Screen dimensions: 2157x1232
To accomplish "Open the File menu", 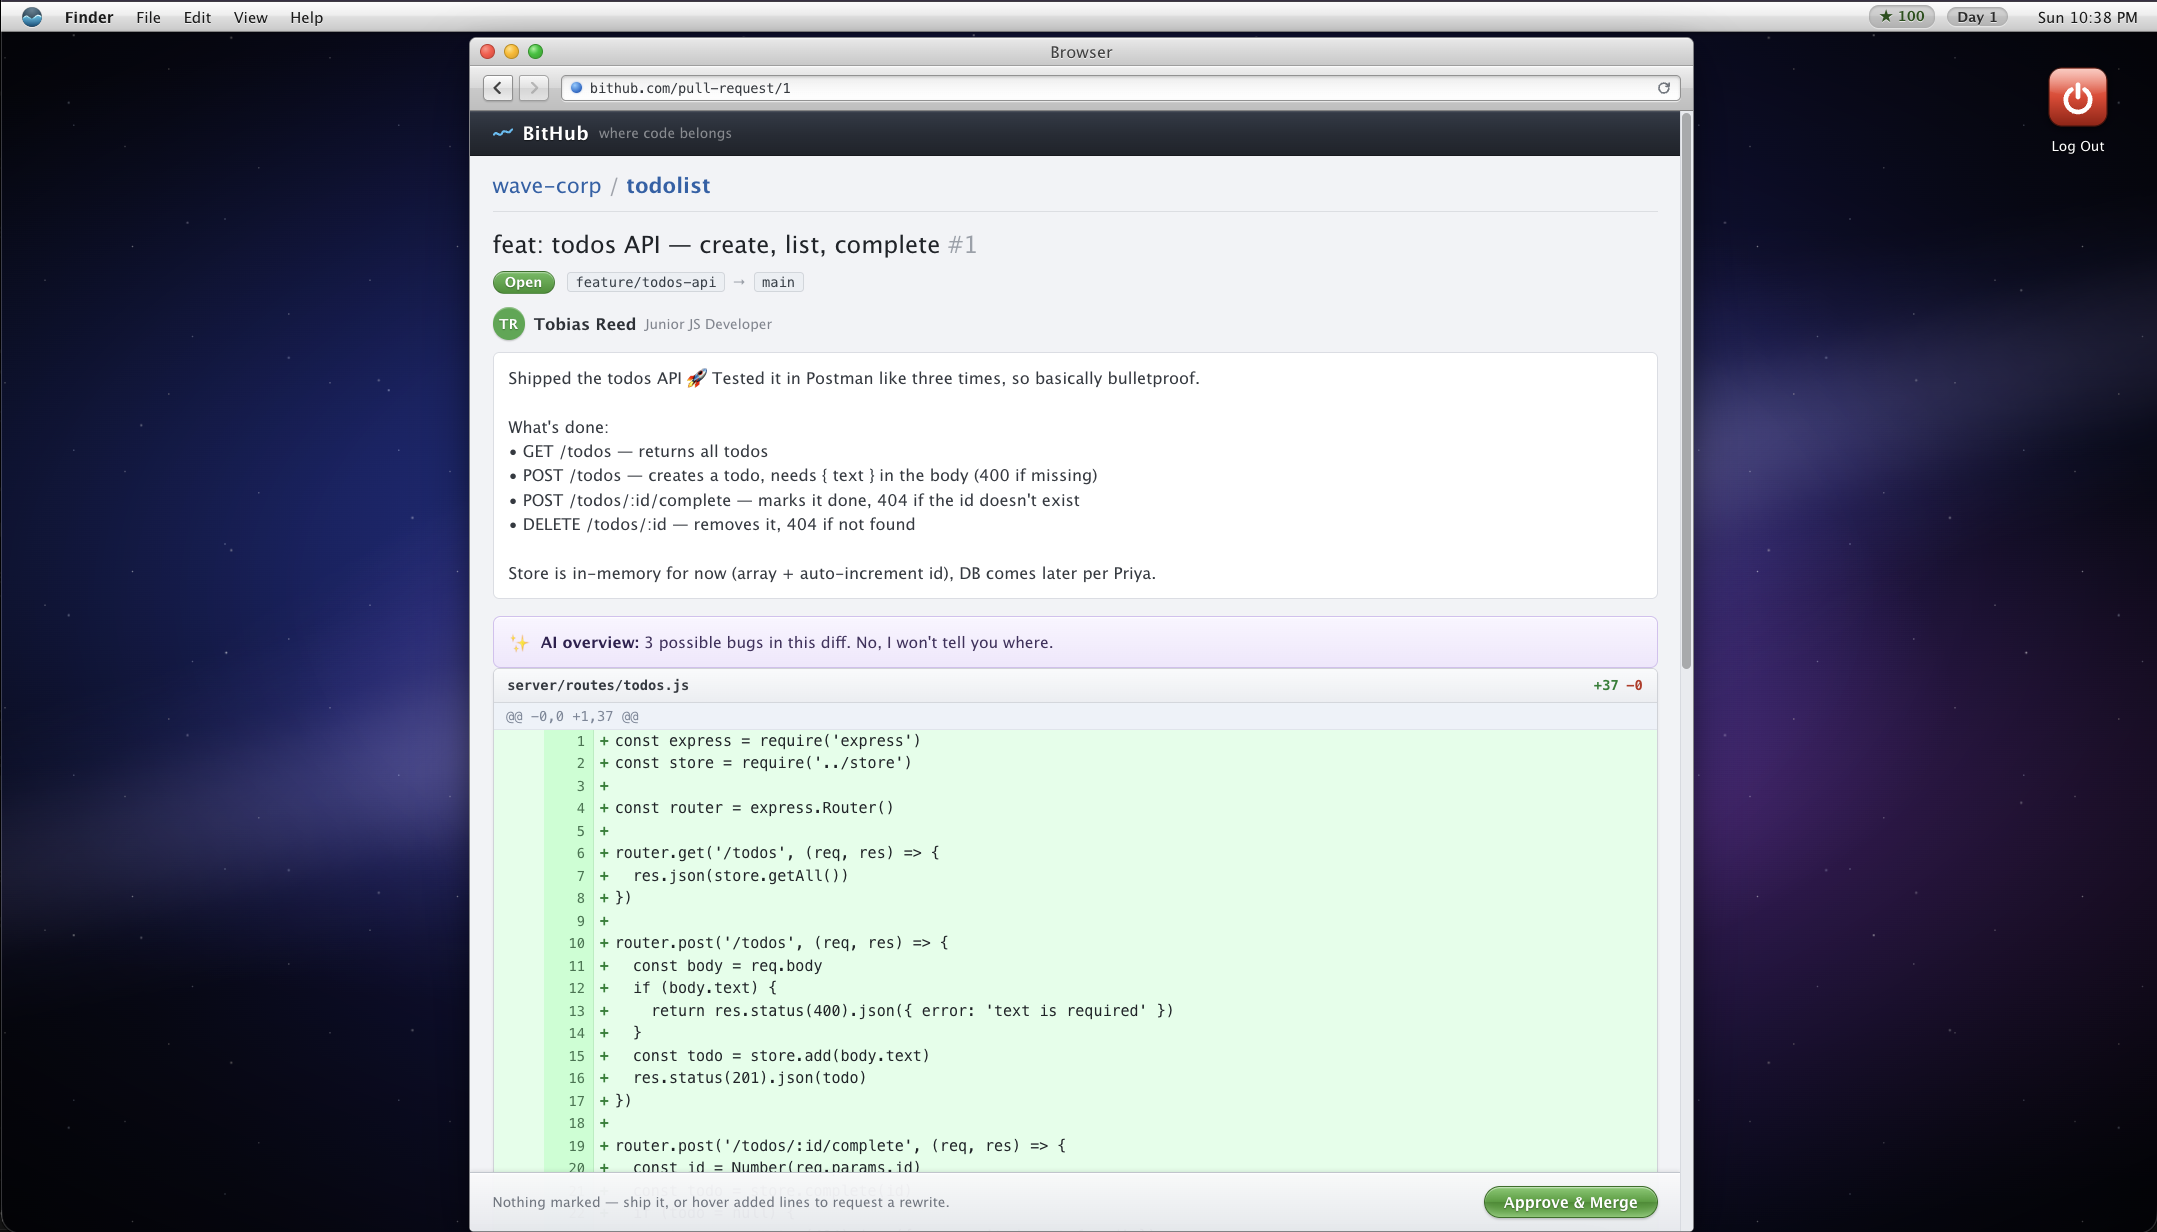I will 148,17.
